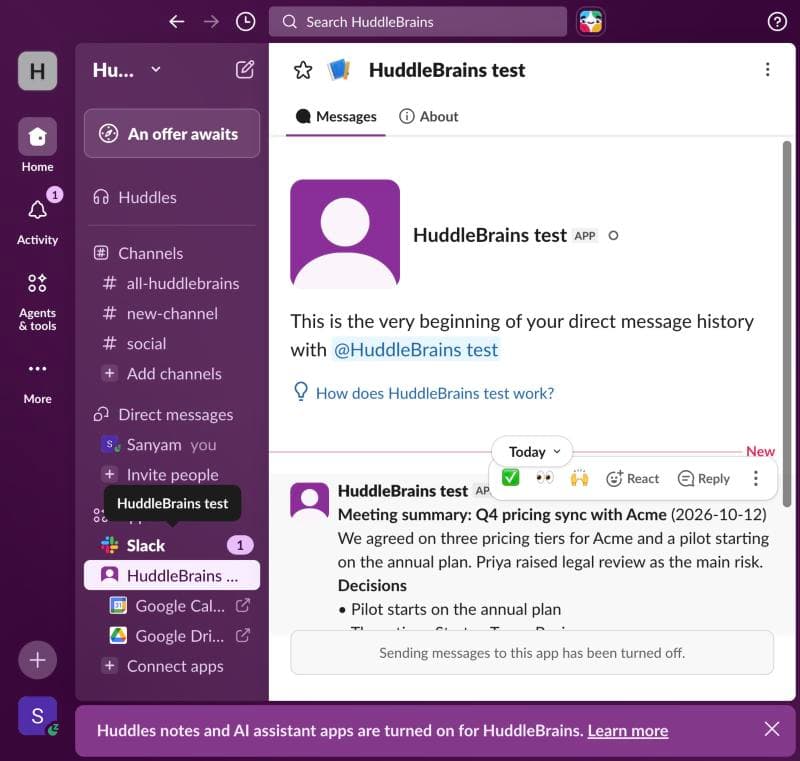This screenshot has height=761, width=800.
Task: Open the social channel
Action: coord(172,343)
